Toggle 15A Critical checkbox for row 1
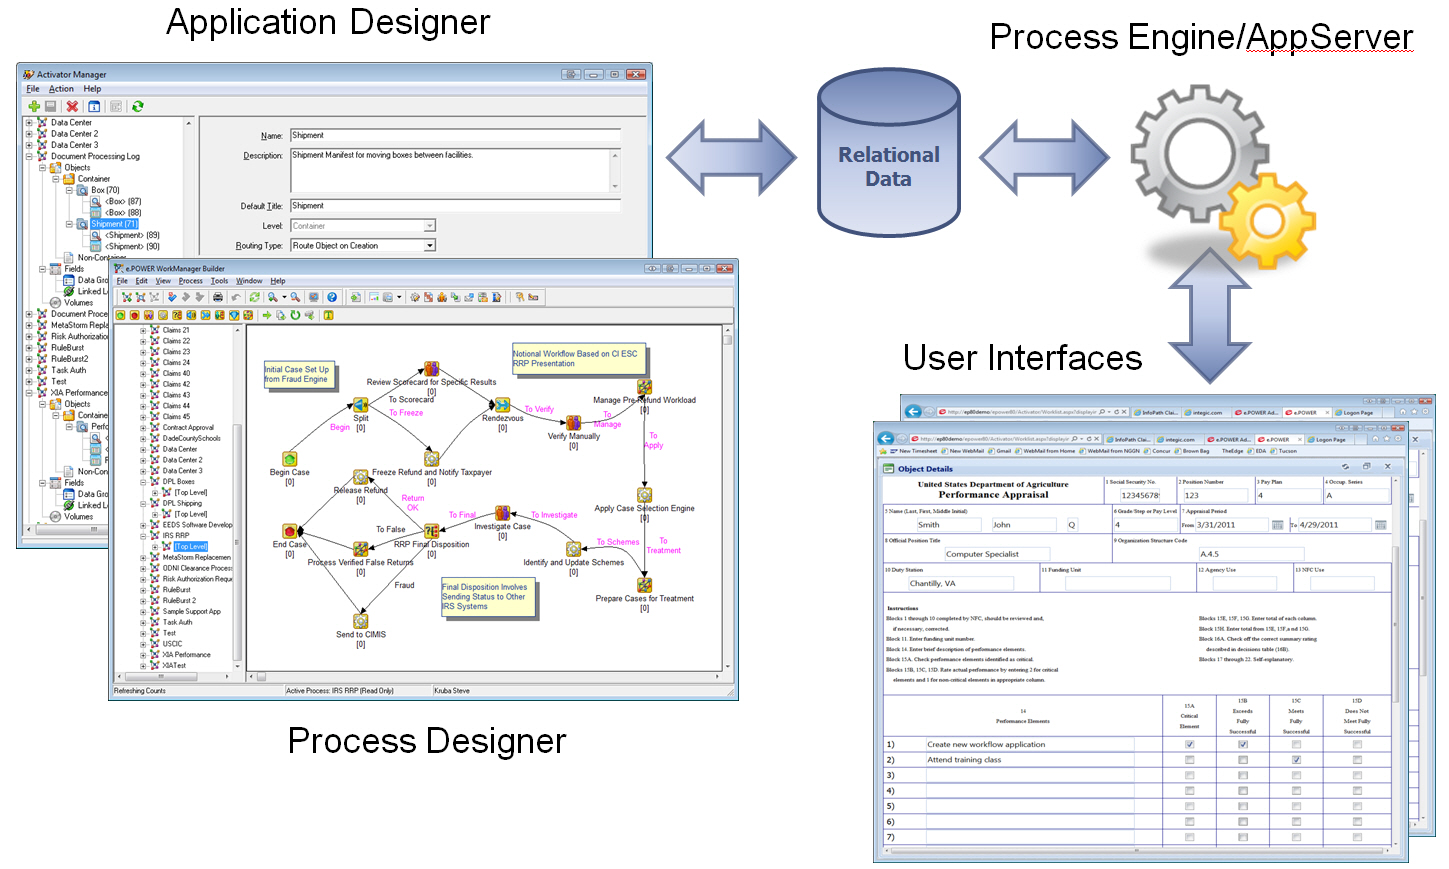Viewport: 1449px width, 869px height. click(1189, 744)
